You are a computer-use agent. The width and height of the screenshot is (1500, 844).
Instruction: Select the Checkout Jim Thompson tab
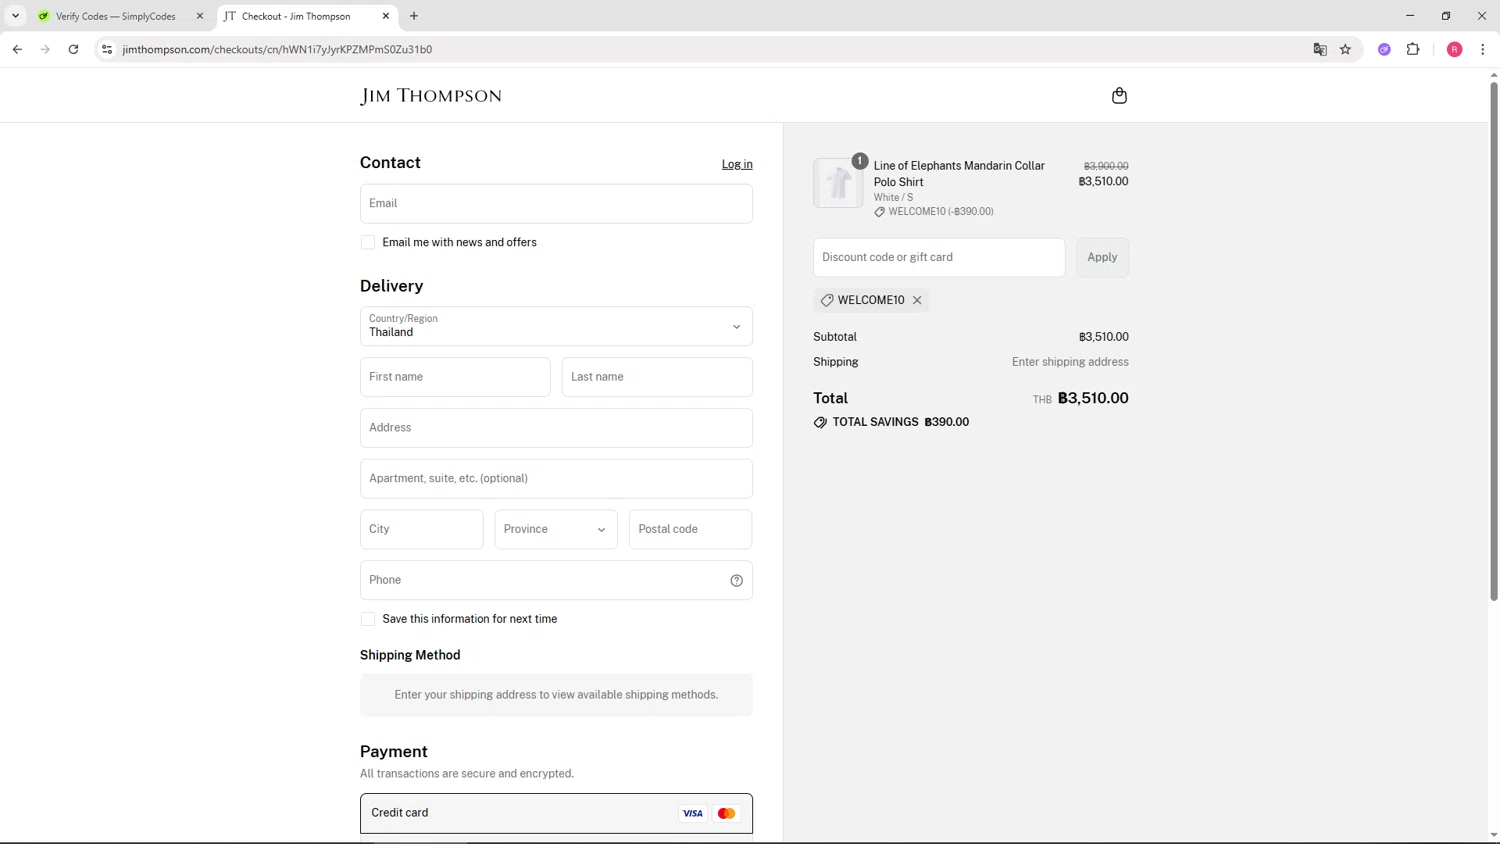click(296, 16)
